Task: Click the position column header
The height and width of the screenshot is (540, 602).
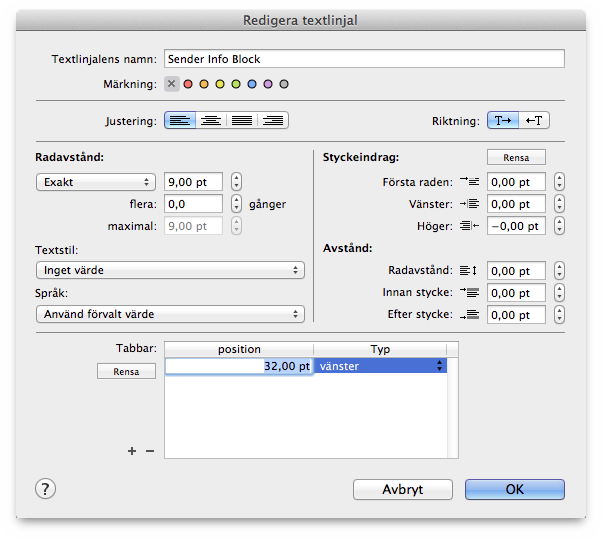Action: [x=239, y=349]
